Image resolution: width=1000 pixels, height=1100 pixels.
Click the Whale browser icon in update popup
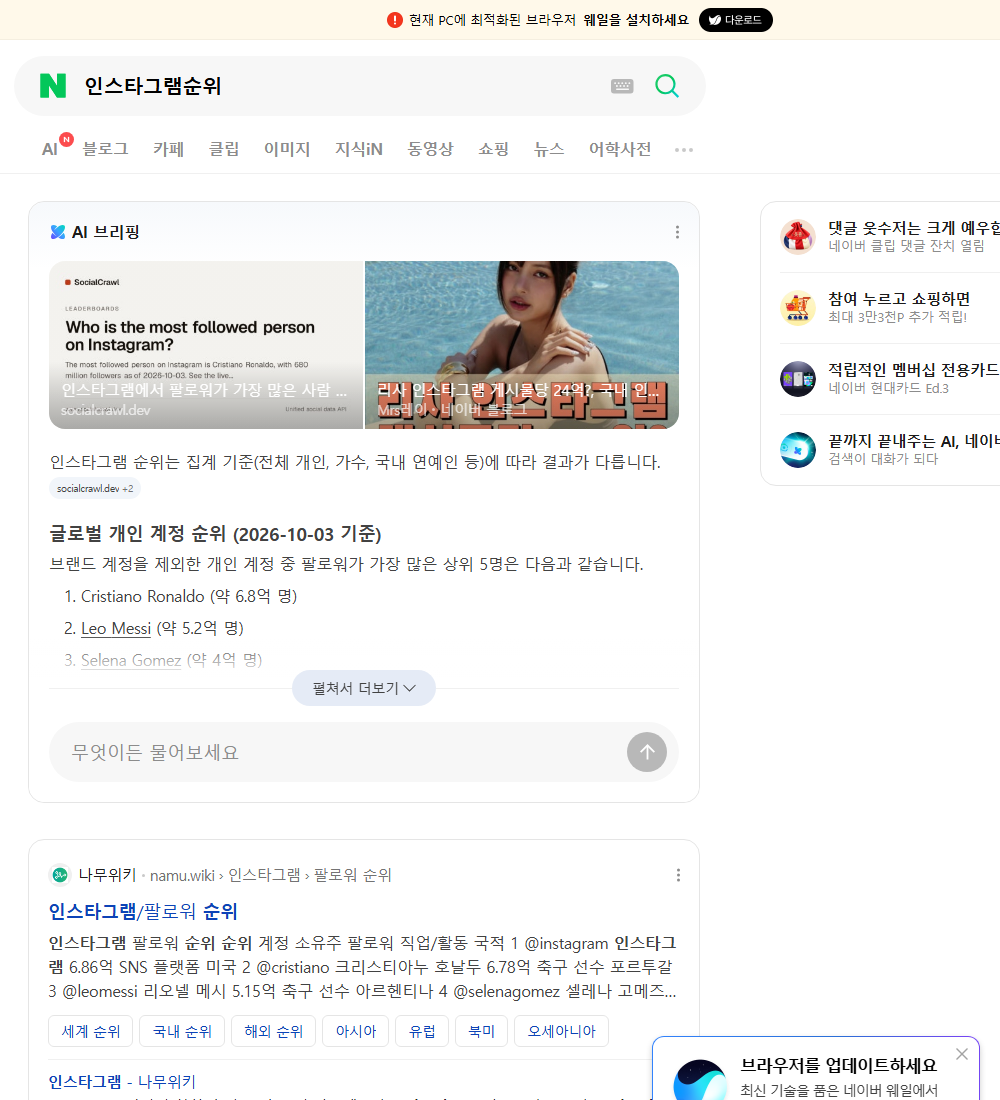click(x=700, y=1080)
